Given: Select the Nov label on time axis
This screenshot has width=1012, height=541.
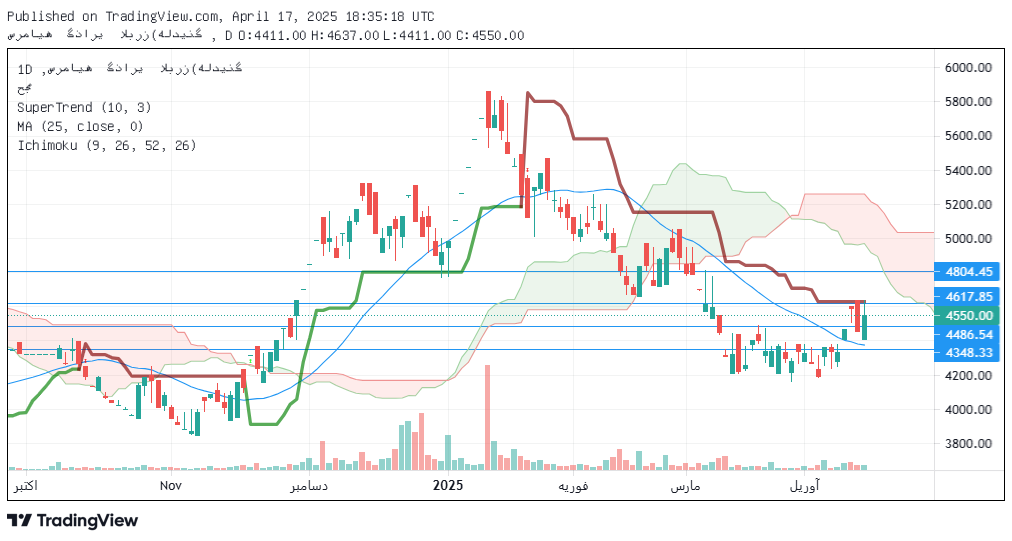Looking at the screenshot, I should [171, 485].
